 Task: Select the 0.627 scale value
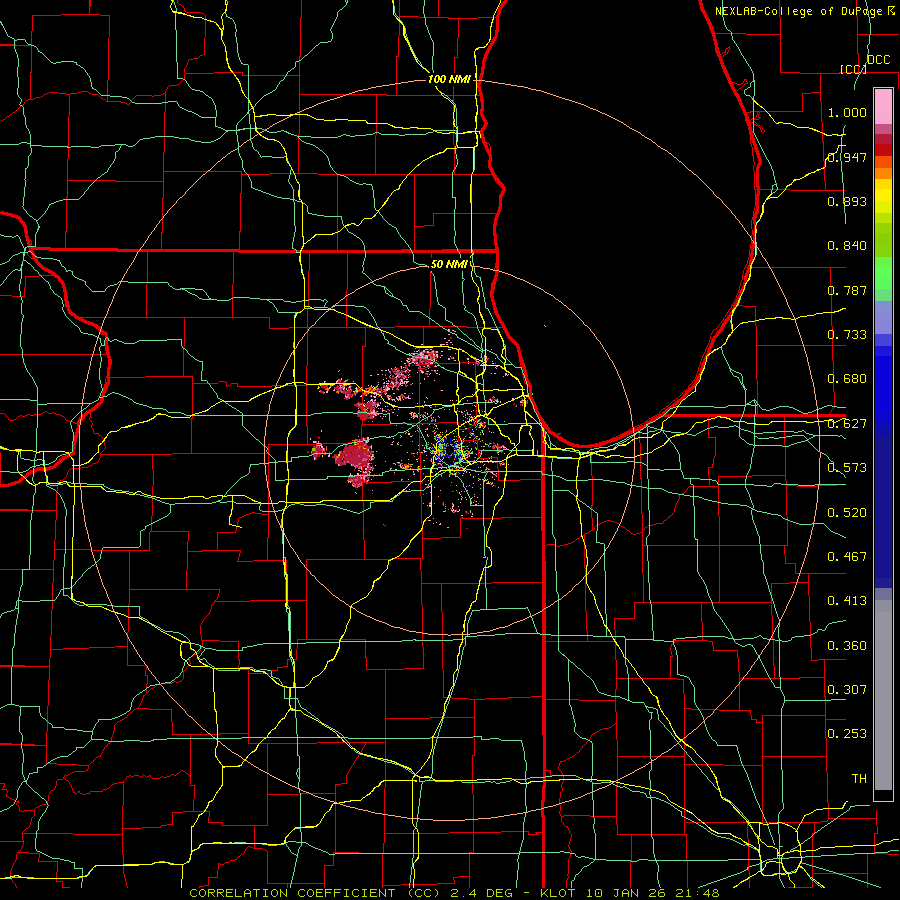point(847,424)
